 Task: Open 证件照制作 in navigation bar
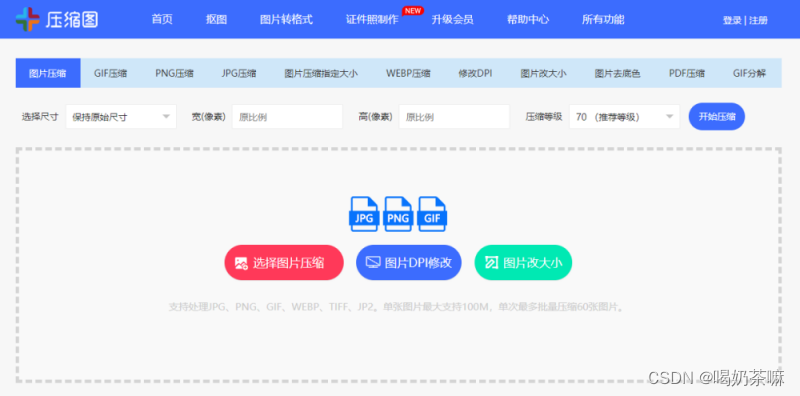point(372,20)
